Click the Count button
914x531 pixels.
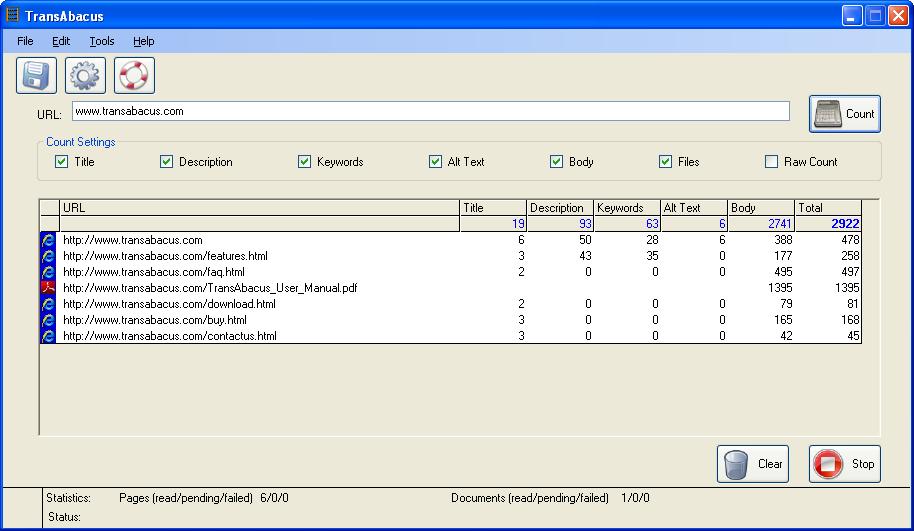click(845, 114)
